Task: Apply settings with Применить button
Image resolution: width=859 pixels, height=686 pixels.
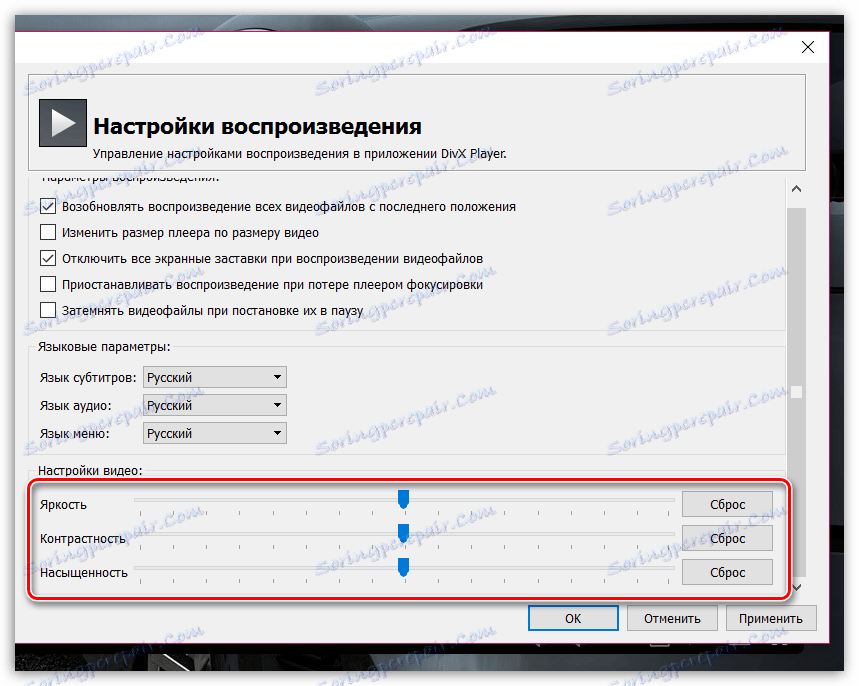Action: tap(771, 617)
